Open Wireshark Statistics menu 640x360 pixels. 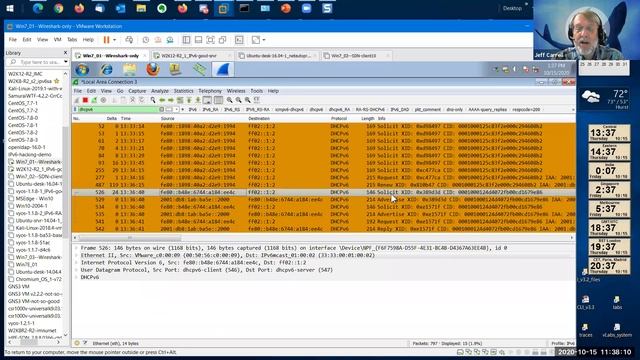pos(183,91)
